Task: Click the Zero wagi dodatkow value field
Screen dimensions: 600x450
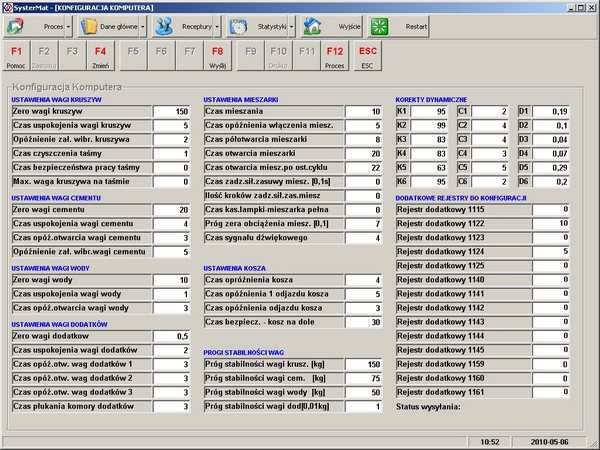Action: pos(171,336)
